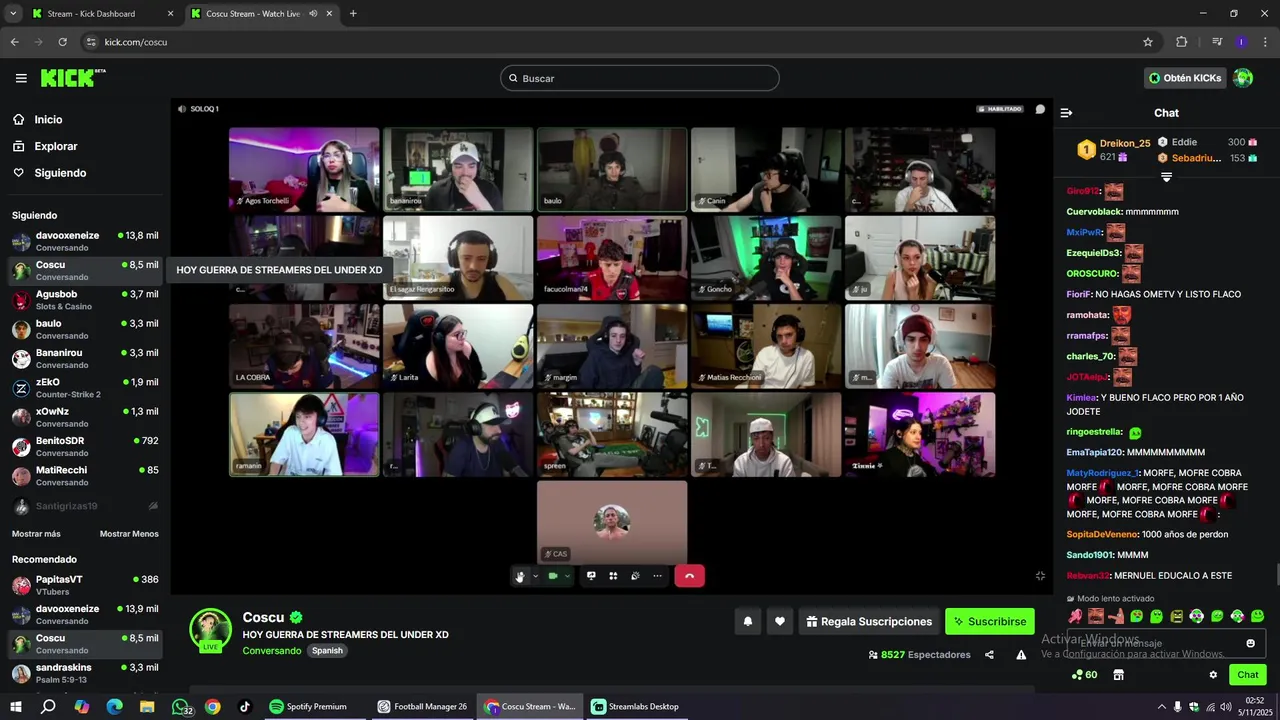Select BenitoSDR channel in sidebar
This screenshot has width=1280, height=720.
[x=85, y=446]
